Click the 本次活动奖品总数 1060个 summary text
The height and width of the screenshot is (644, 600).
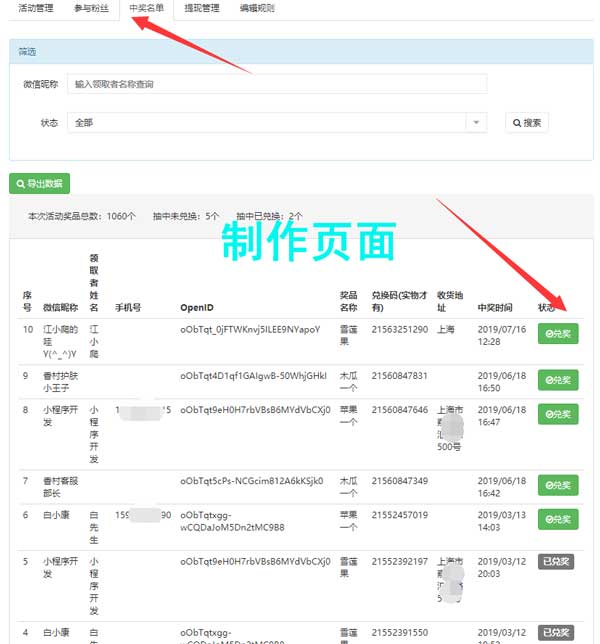pos(81,216)
